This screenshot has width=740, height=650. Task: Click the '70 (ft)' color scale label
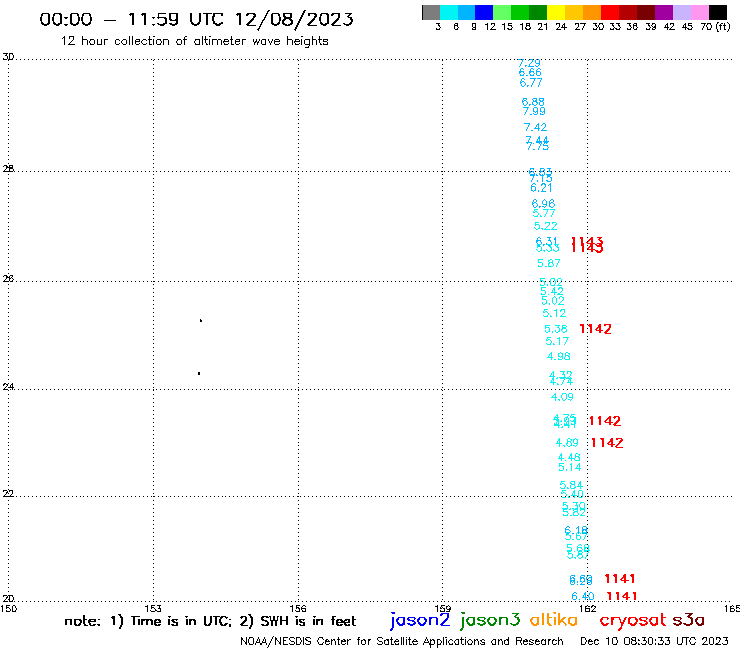(x=715, y=27)
